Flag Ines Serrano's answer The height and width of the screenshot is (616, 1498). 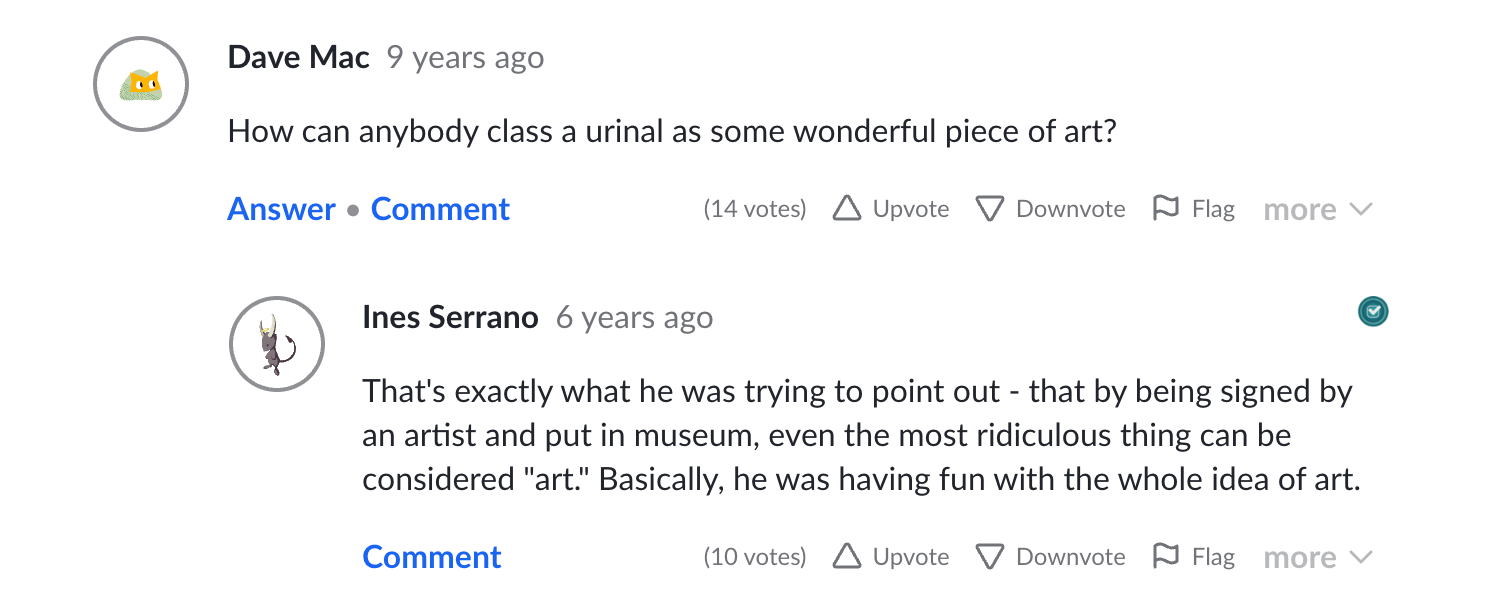pos(1194,557)
